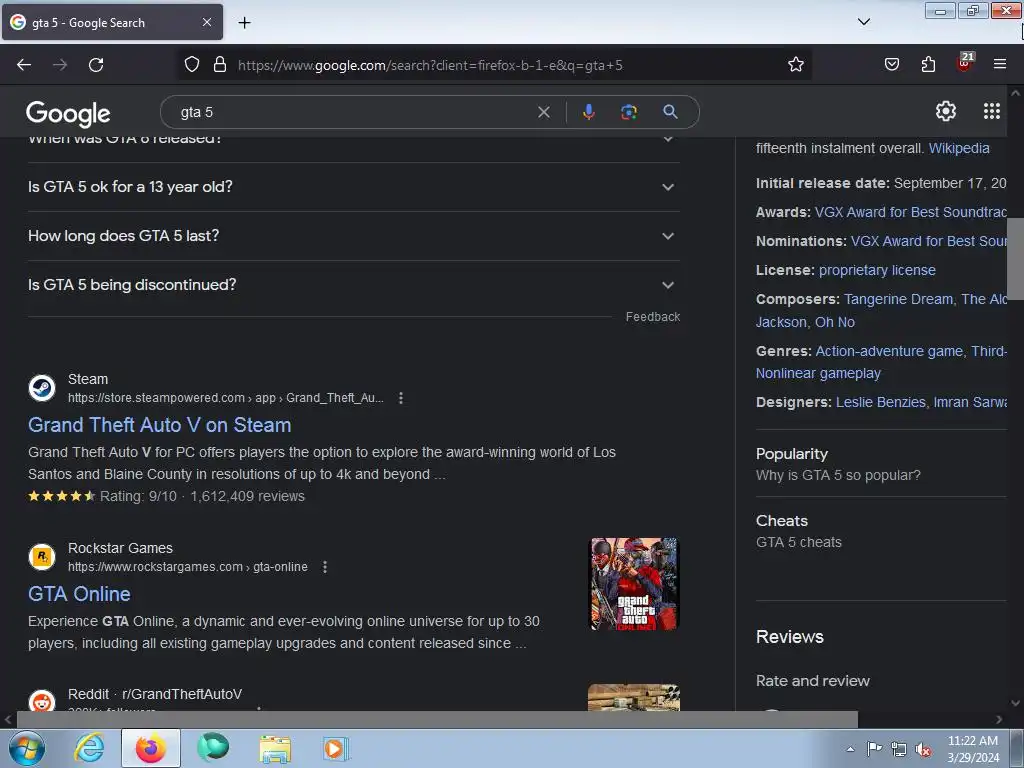Expand 'Is GTA 5 ok for a 13 year old?'
The image size is (1024, 768).
(353, 187)
